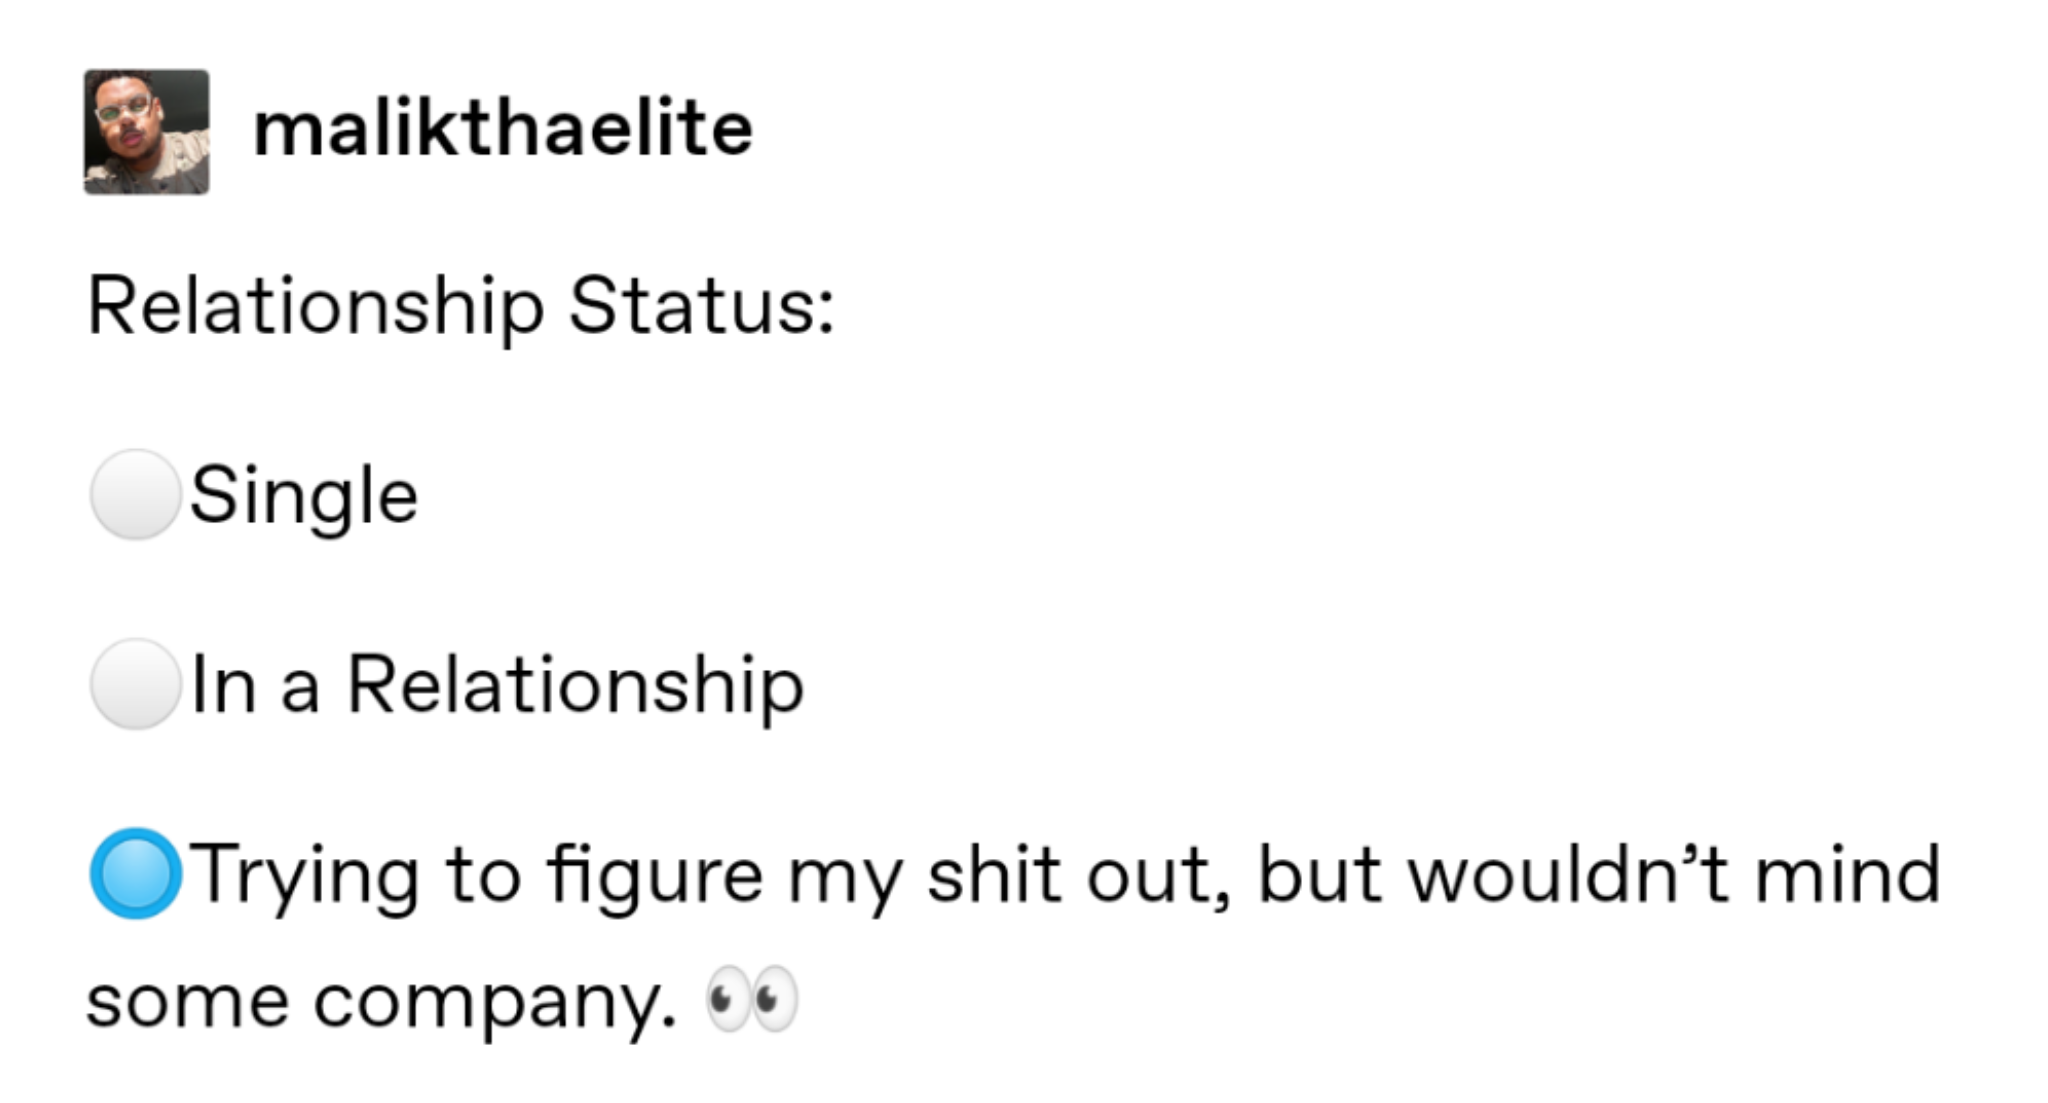2048x1103 pixels.
Task: Click the 'Relationship Status:' heading text
Action: click(461, 308)
